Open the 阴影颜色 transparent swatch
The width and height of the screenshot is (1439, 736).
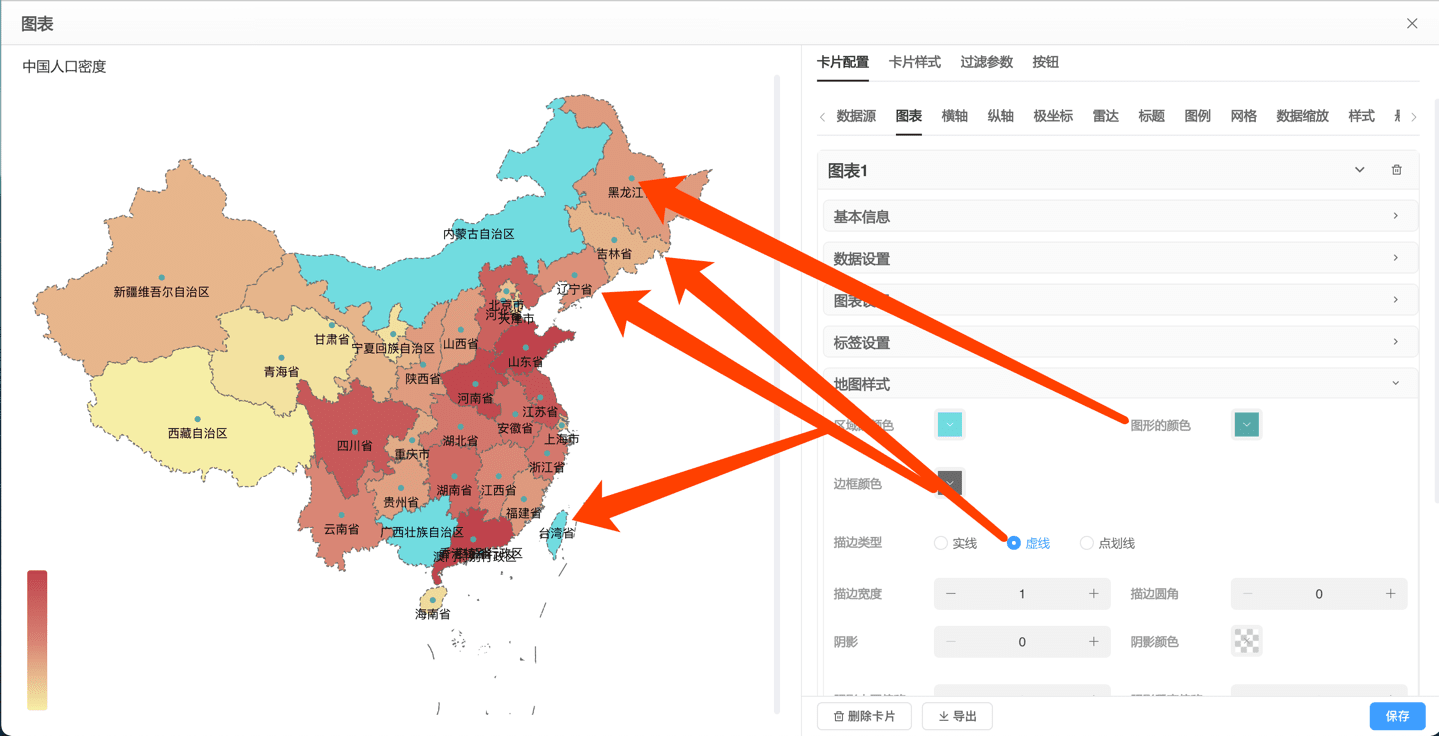click(x=1246, y=641)
